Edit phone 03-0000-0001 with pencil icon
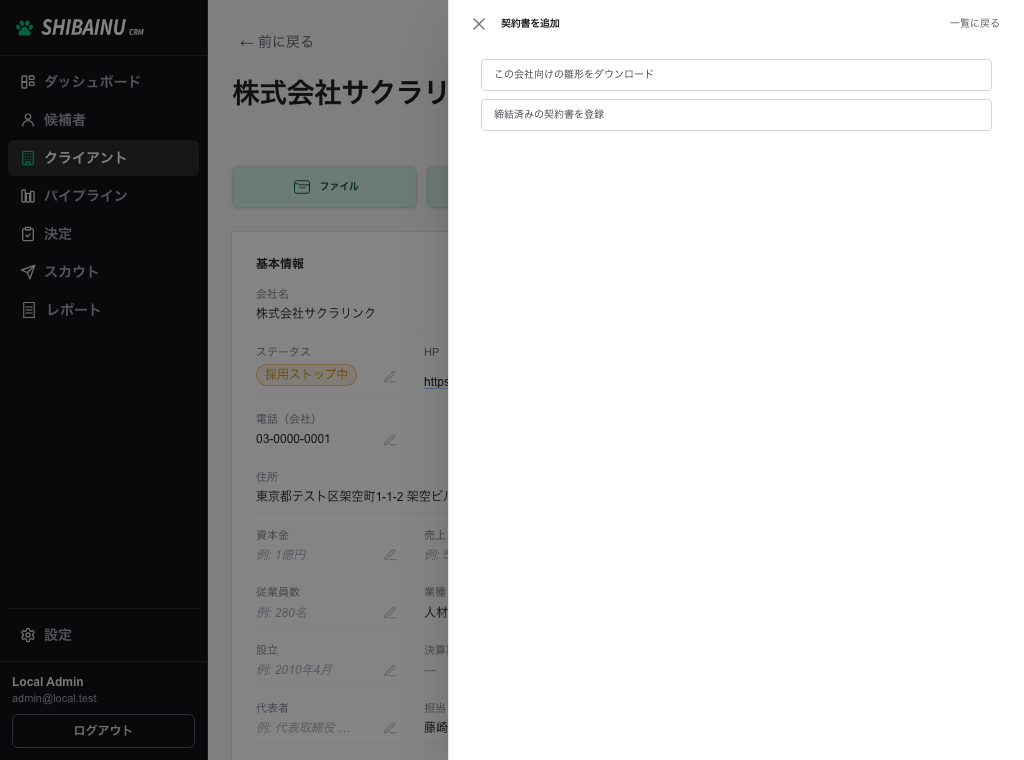The width and height of the screenshot is (1024, 760). [390, 440]
